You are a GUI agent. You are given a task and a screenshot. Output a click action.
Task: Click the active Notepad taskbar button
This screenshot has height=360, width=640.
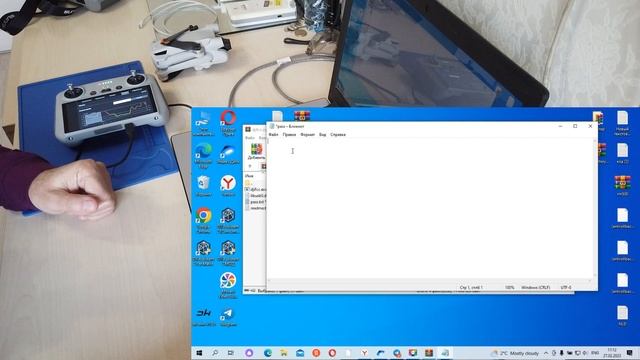[x=445, y=353]
